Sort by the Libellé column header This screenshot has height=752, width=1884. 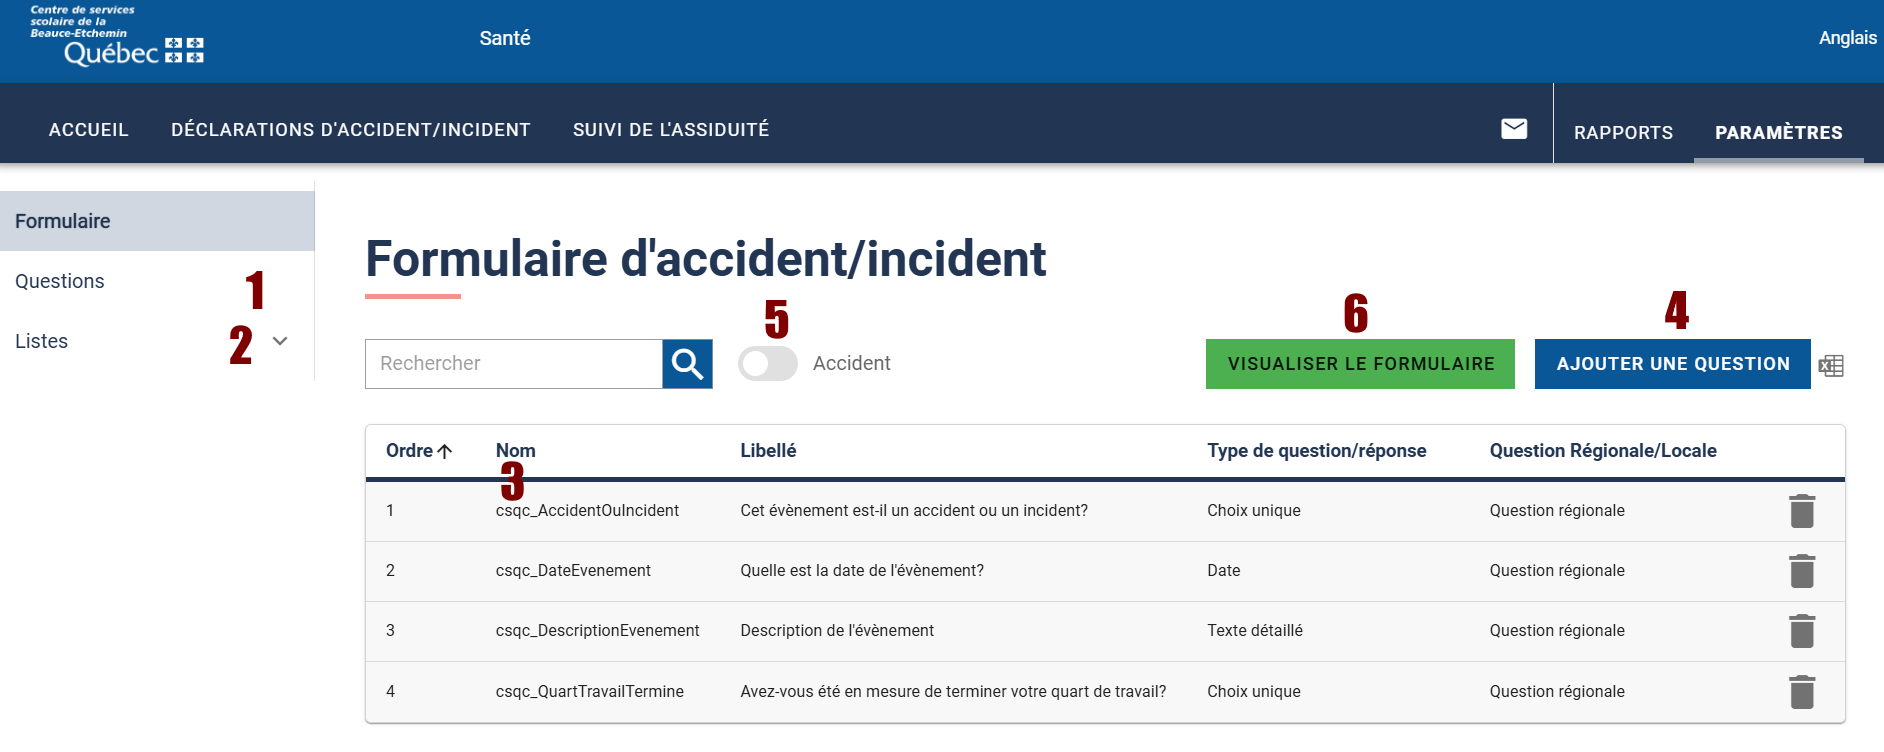[x=768, y=451]
